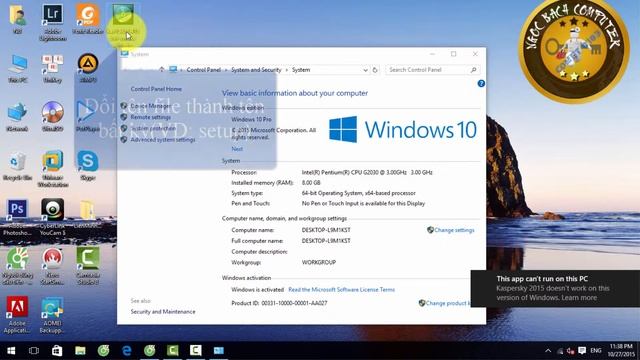
Task: Click the Next link under Windows edition
Action: 237,149
